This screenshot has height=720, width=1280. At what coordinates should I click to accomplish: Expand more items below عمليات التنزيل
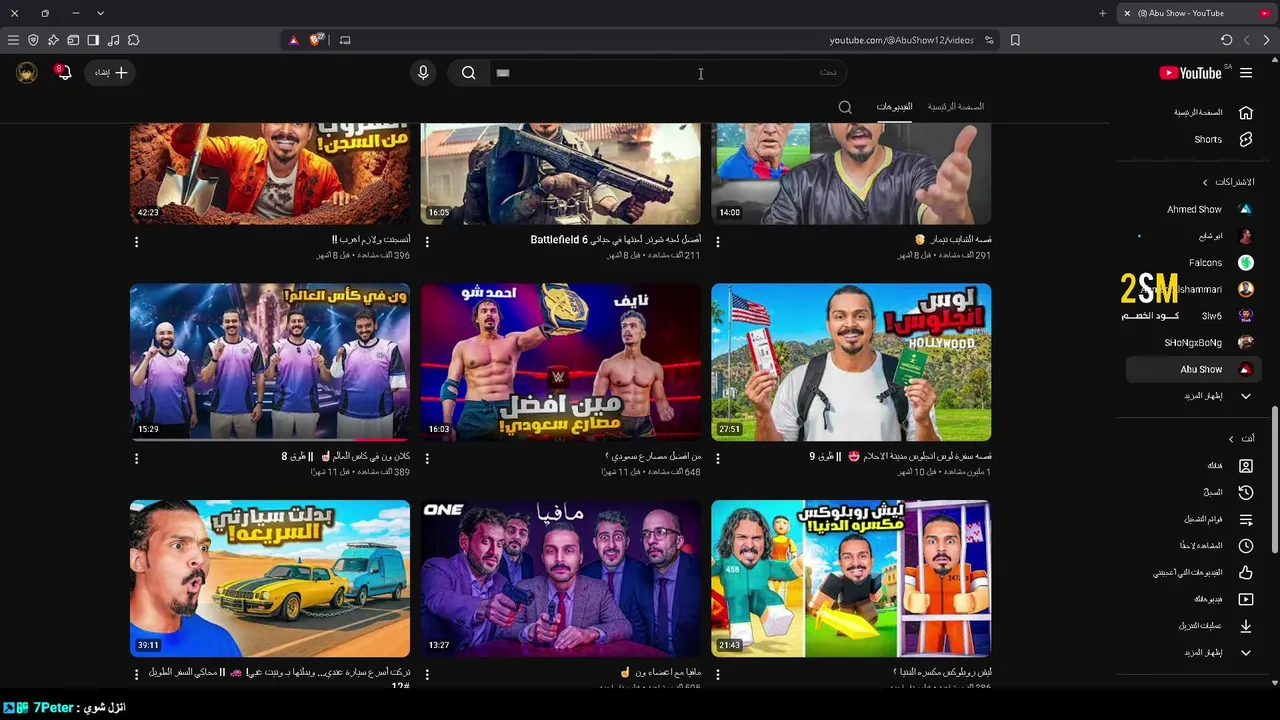click(x=1213, y=653)
